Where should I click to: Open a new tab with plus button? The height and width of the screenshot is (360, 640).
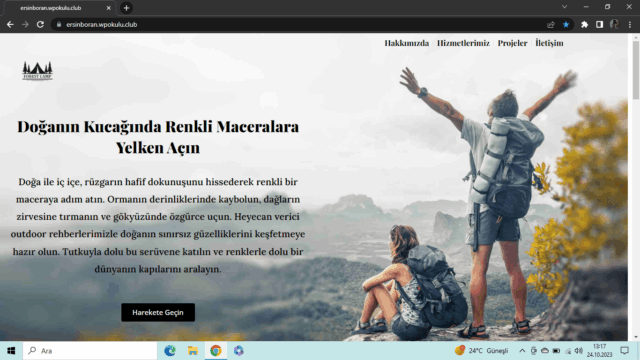[126, 8]
